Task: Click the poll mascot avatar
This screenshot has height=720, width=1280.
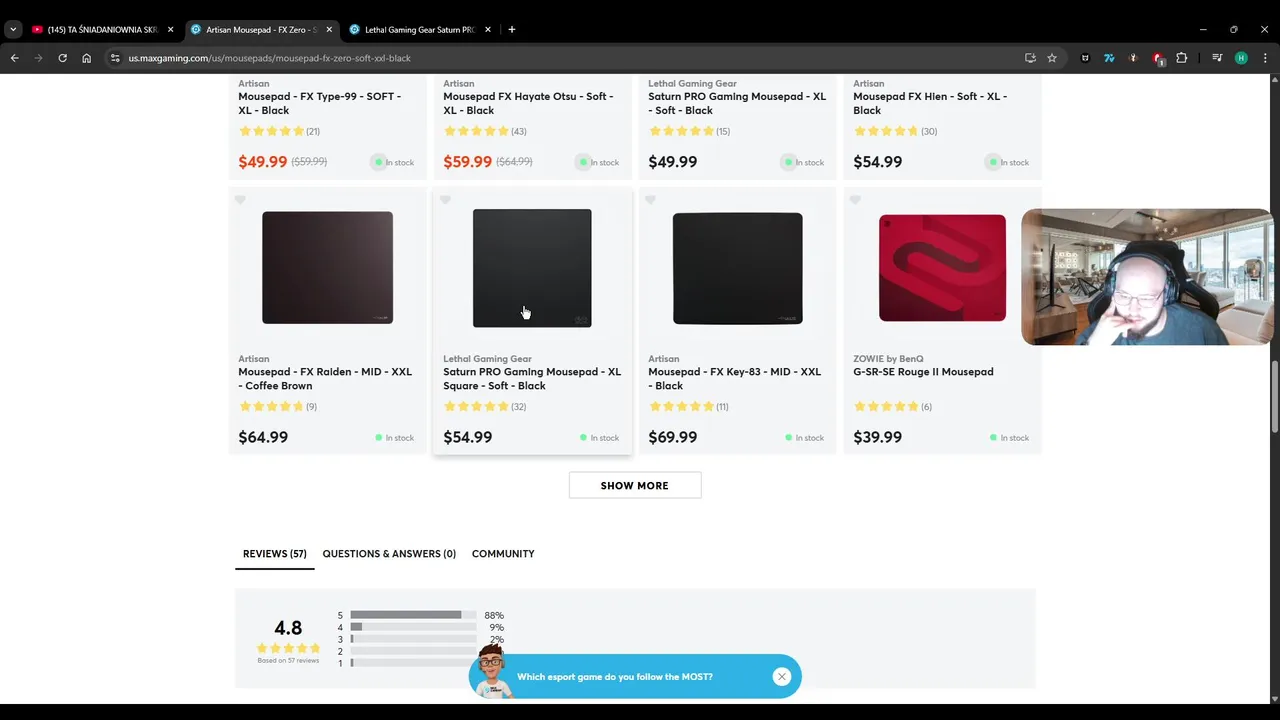Action: point(490,670)
